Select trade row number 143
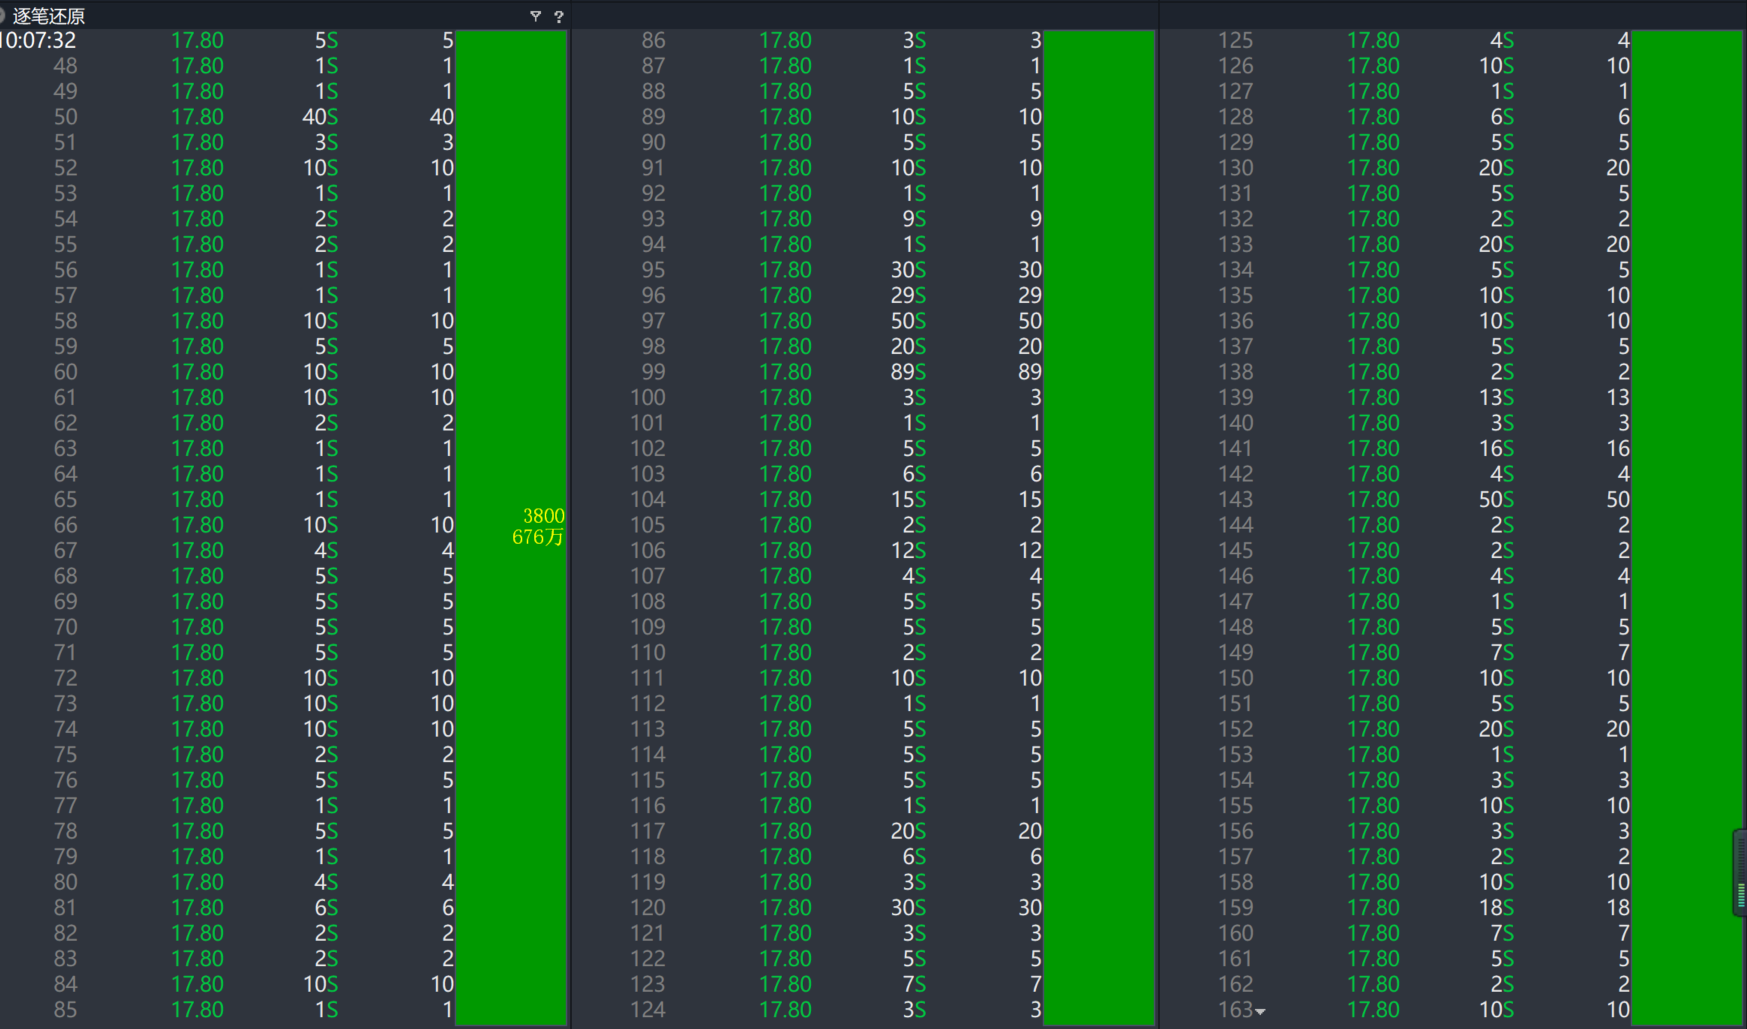Viewport: 1747px width, 1029px height. click(1235, 499)
